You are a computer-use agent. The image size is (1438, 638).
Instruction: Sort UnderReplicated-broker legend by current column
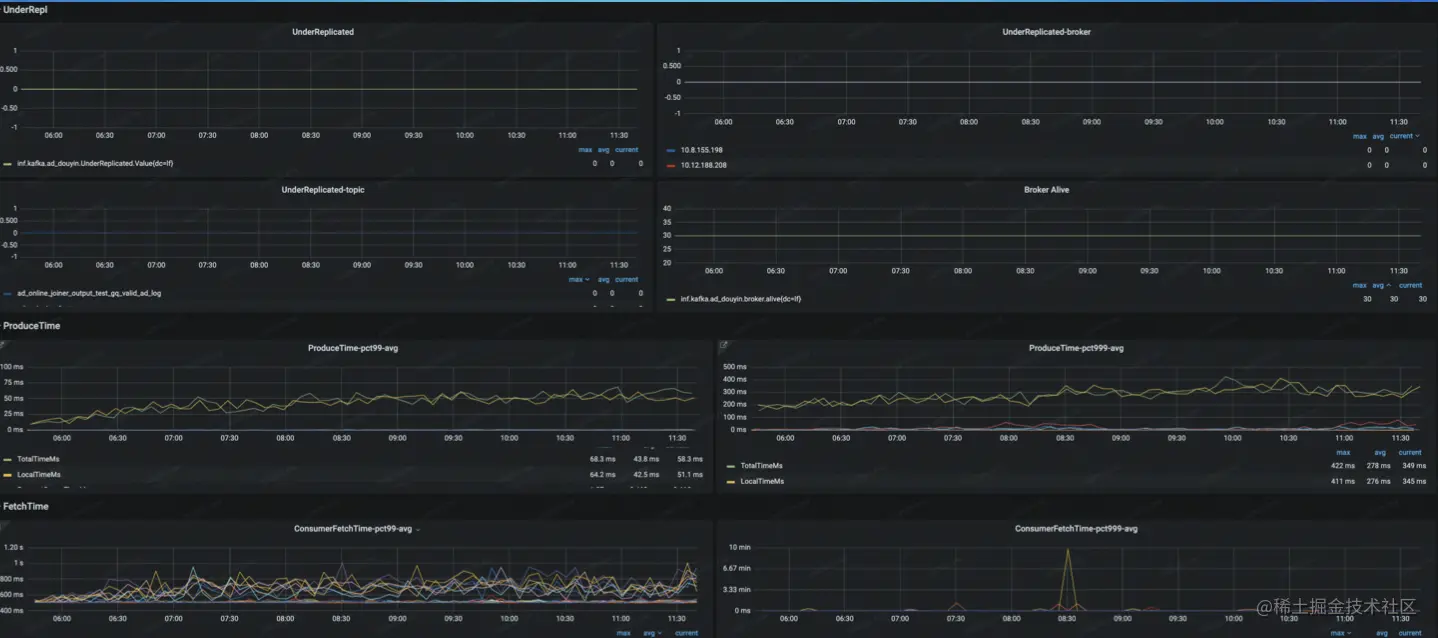[1402, 136]
